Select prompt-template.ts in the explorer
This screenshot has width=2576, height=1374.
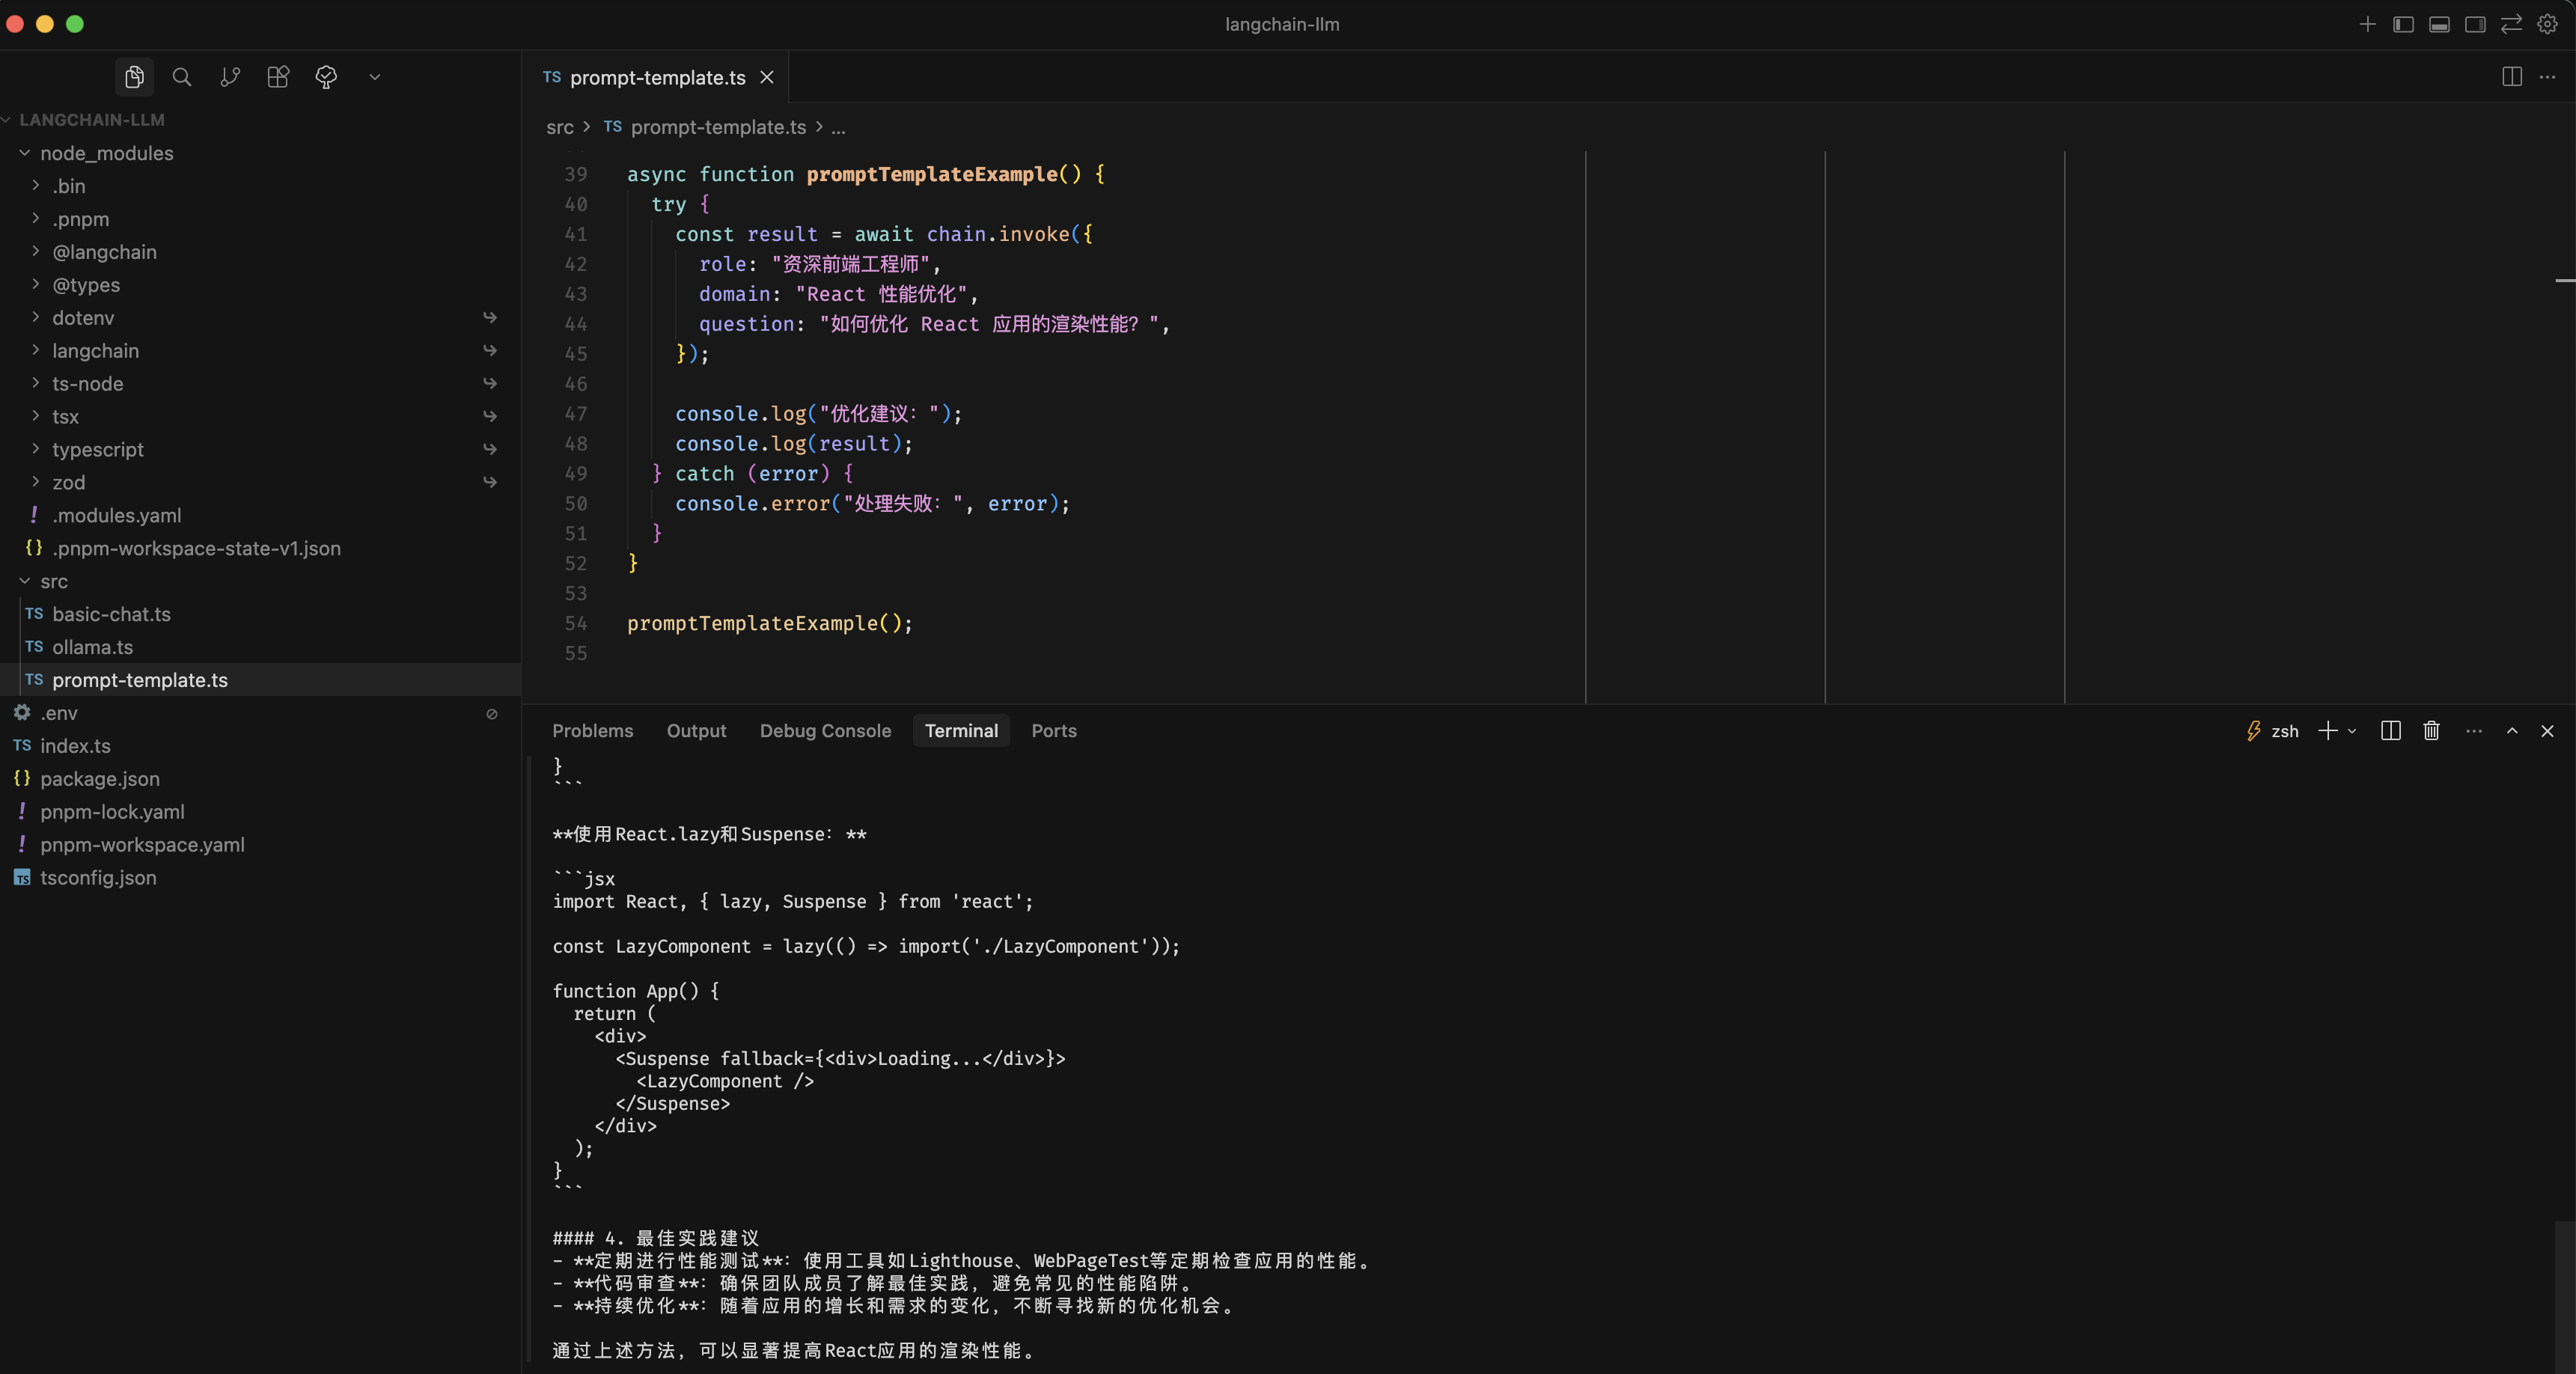pos(260,680)
